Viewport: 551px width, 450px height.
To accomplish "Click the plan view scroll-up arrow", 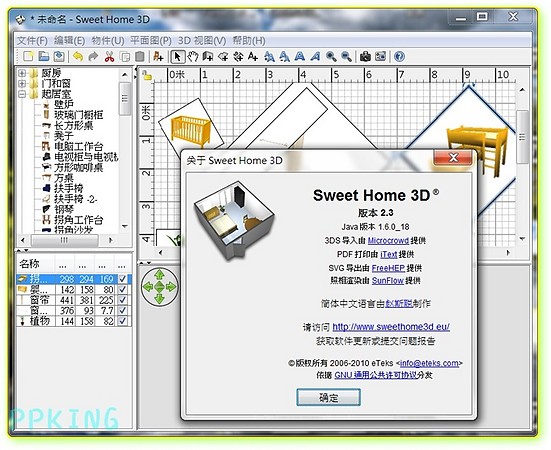I will coord(522,90).
